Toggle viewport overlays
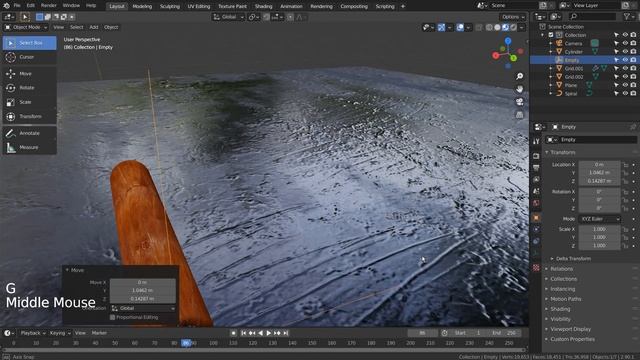The height and width of the screenshot is (360, 640). pyautogui.click(x=460, y=27)
